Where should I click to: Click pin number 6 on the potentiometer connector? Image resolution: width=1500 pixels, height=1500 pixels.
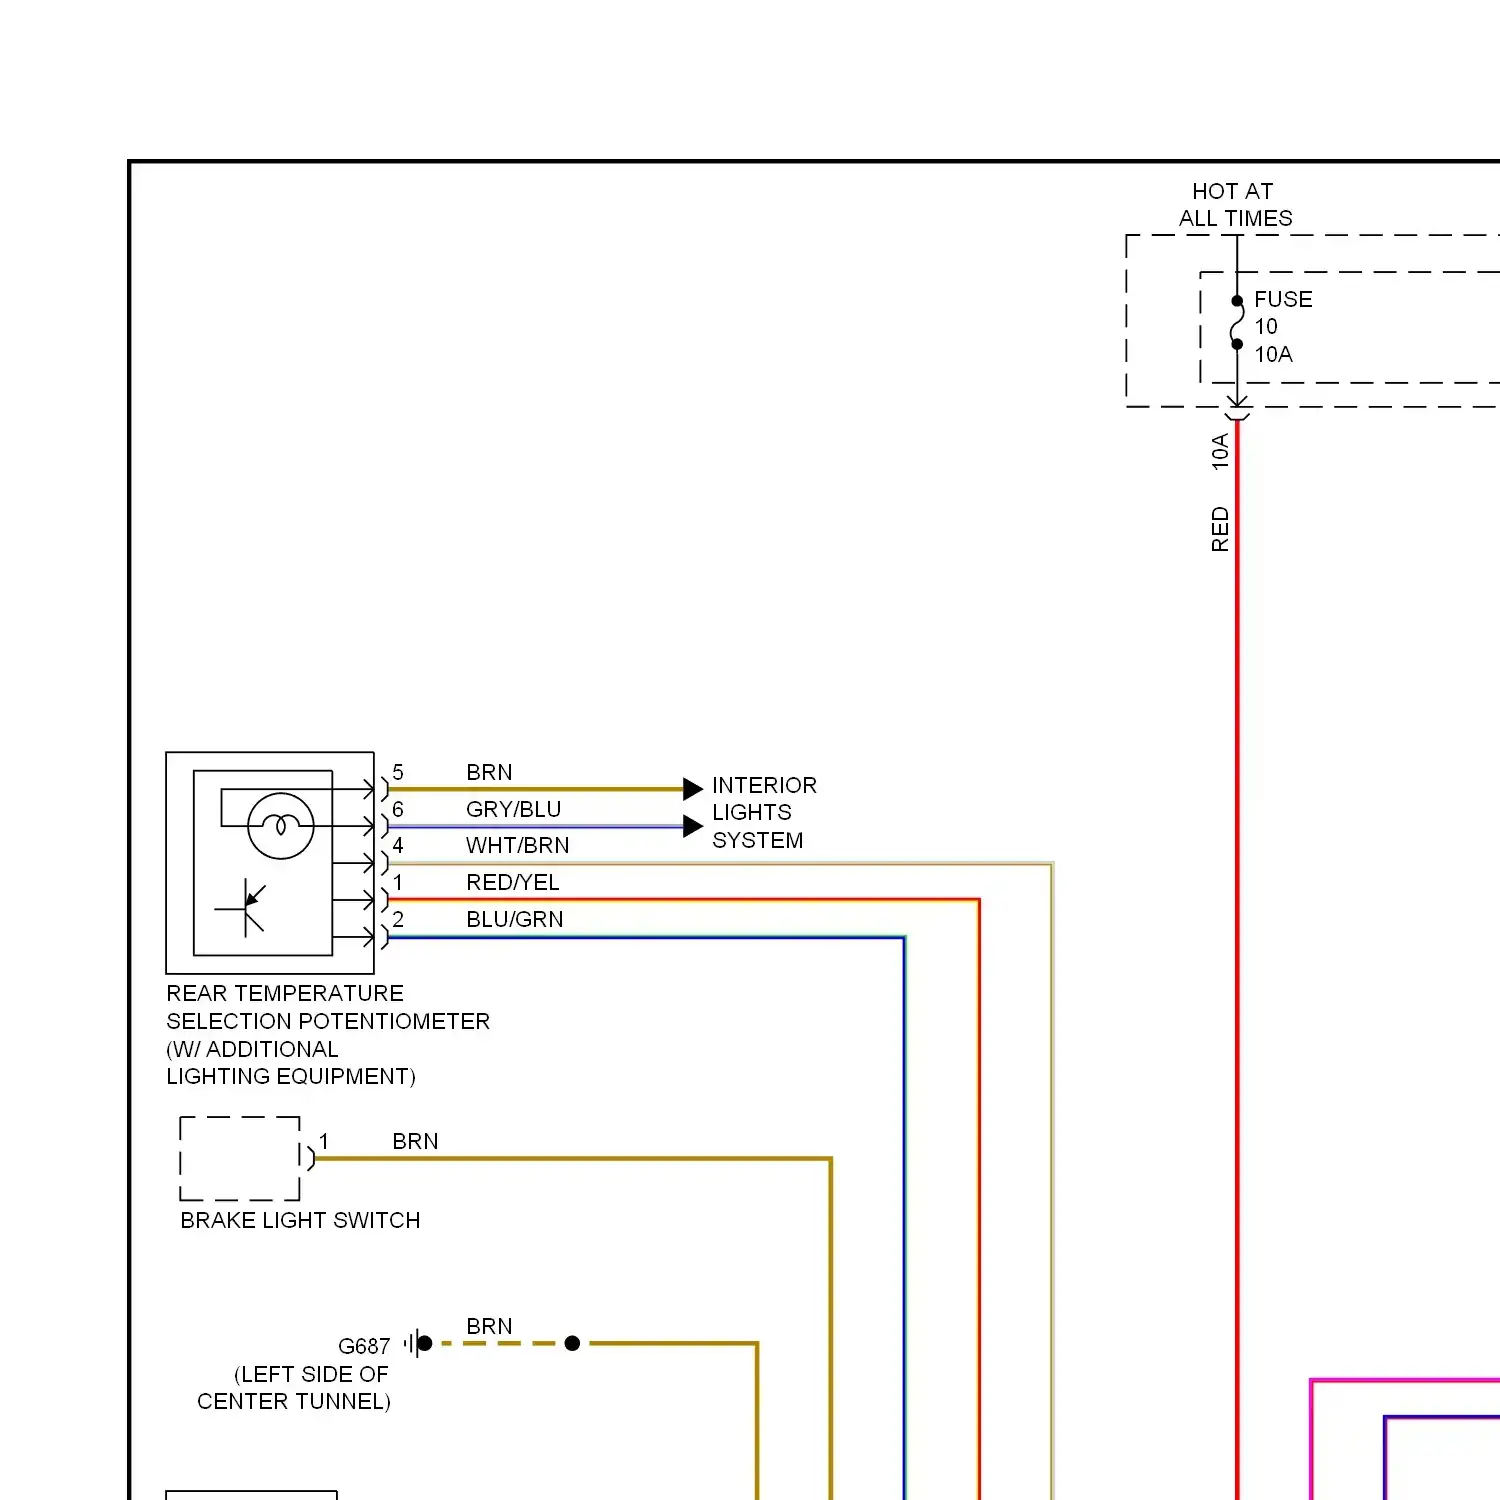[398, 809]
